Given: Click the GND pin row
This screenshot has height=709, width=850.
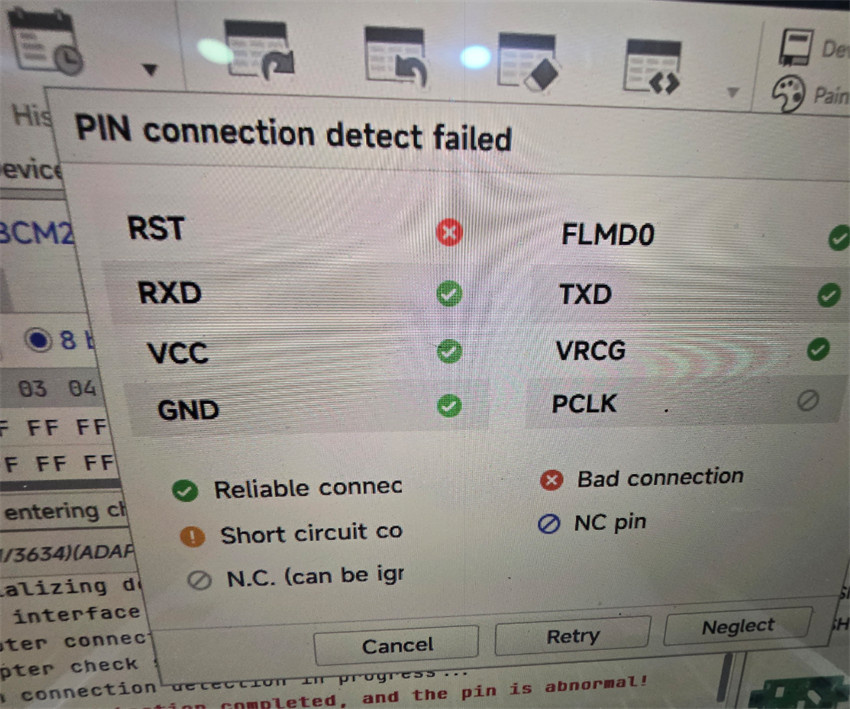Looking at the screenshot, I should 307,408.
